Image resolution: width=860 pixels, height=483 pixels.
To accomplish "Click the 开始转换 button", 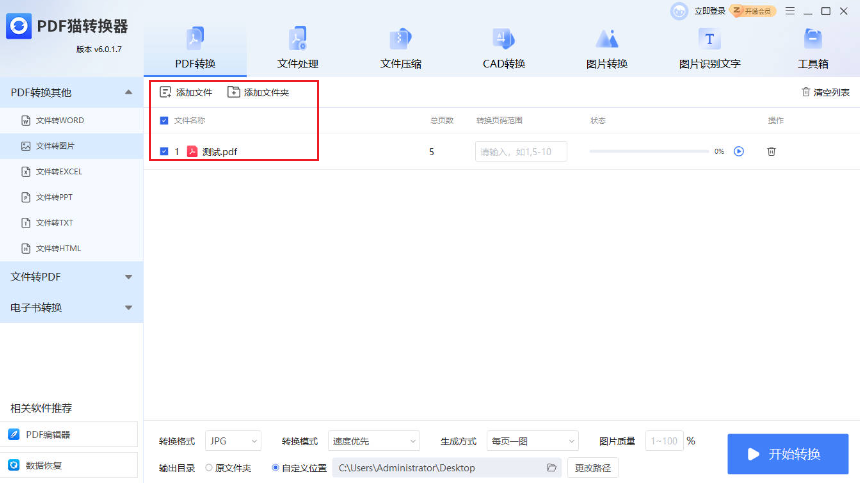I will point(787,454).
